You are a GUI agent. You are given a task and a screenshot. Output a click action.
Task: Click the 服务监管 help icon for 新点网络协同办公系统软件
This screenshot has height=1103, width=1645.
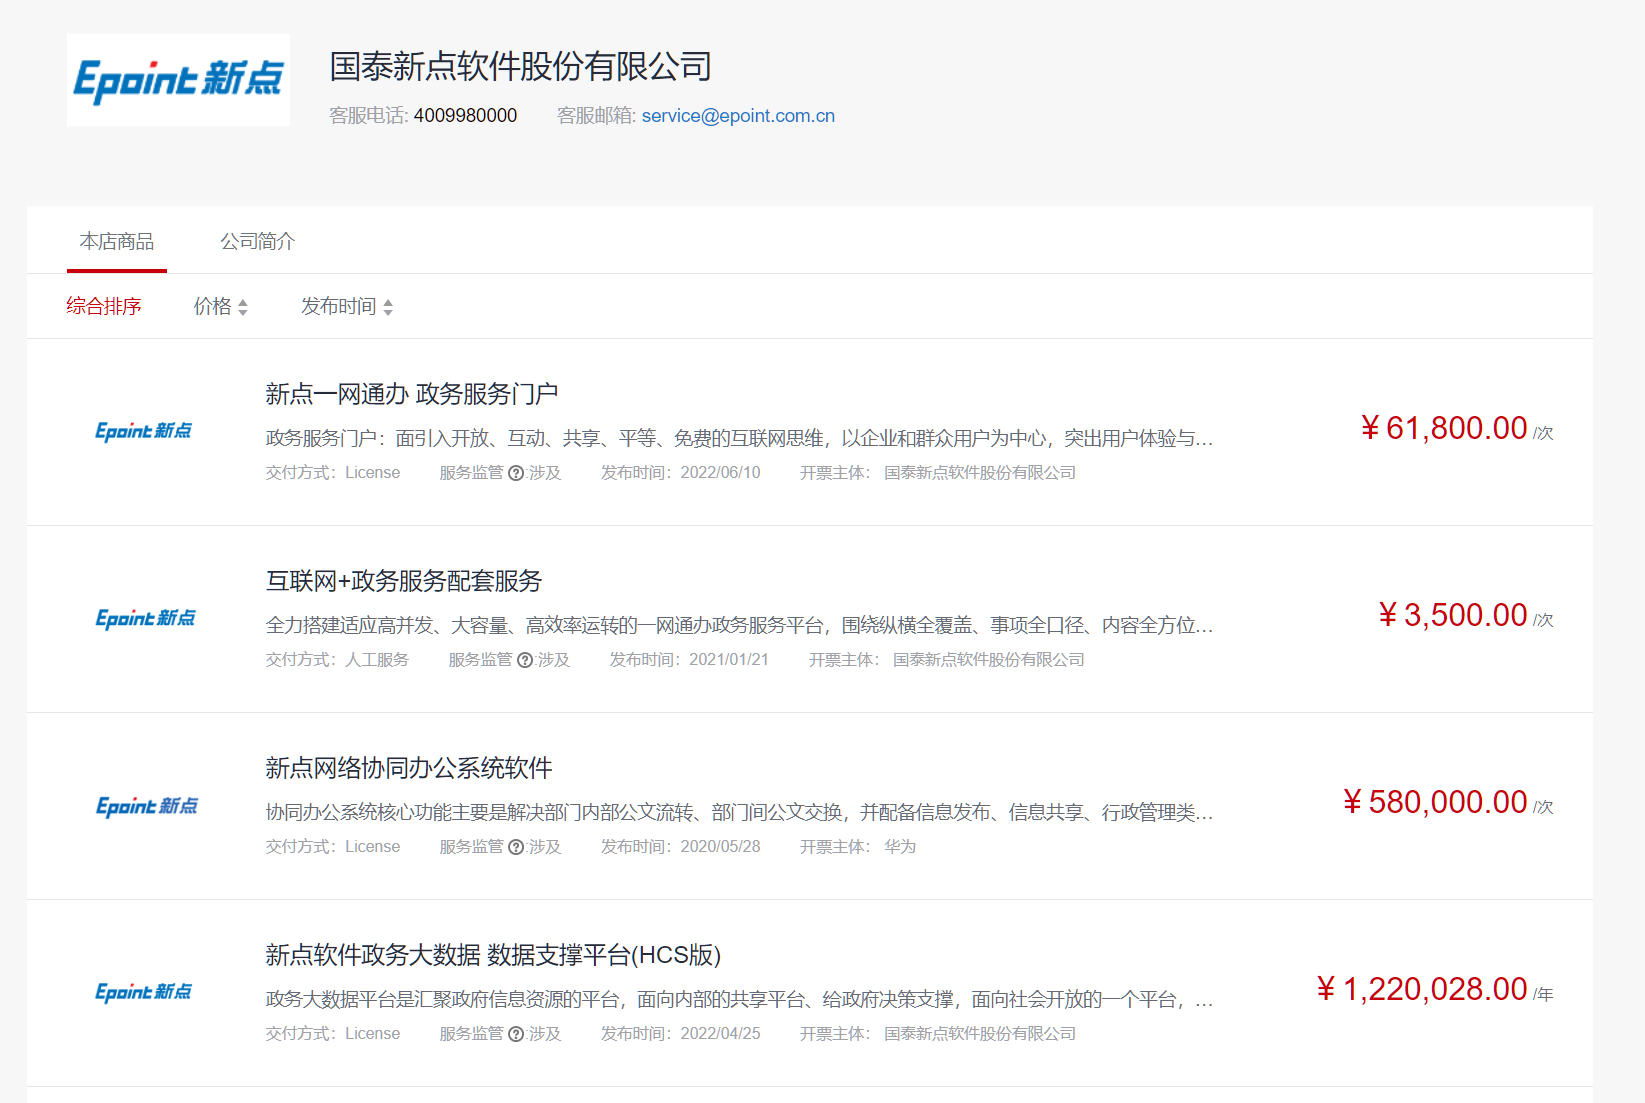tap(516, 847)
